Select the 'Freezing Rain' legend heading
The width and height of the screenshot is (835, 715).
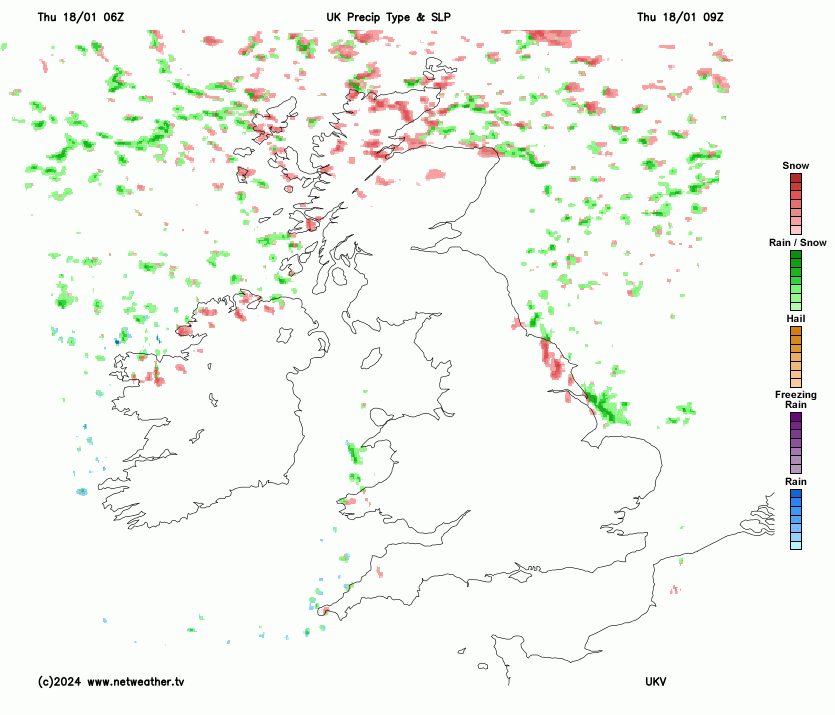pos(796,399)
